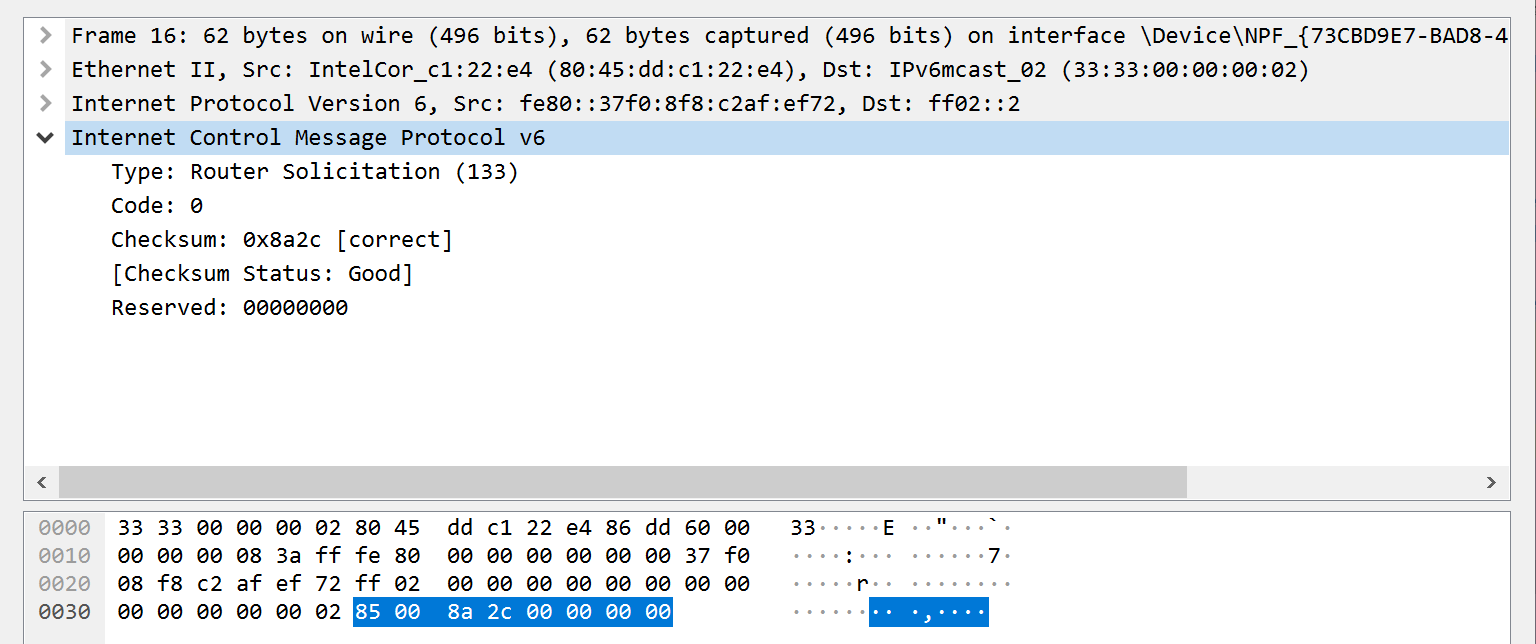The image size is (1536, 644).
Task: Select the Checksum: 0x8a2c line
Action: coord(281,240)
